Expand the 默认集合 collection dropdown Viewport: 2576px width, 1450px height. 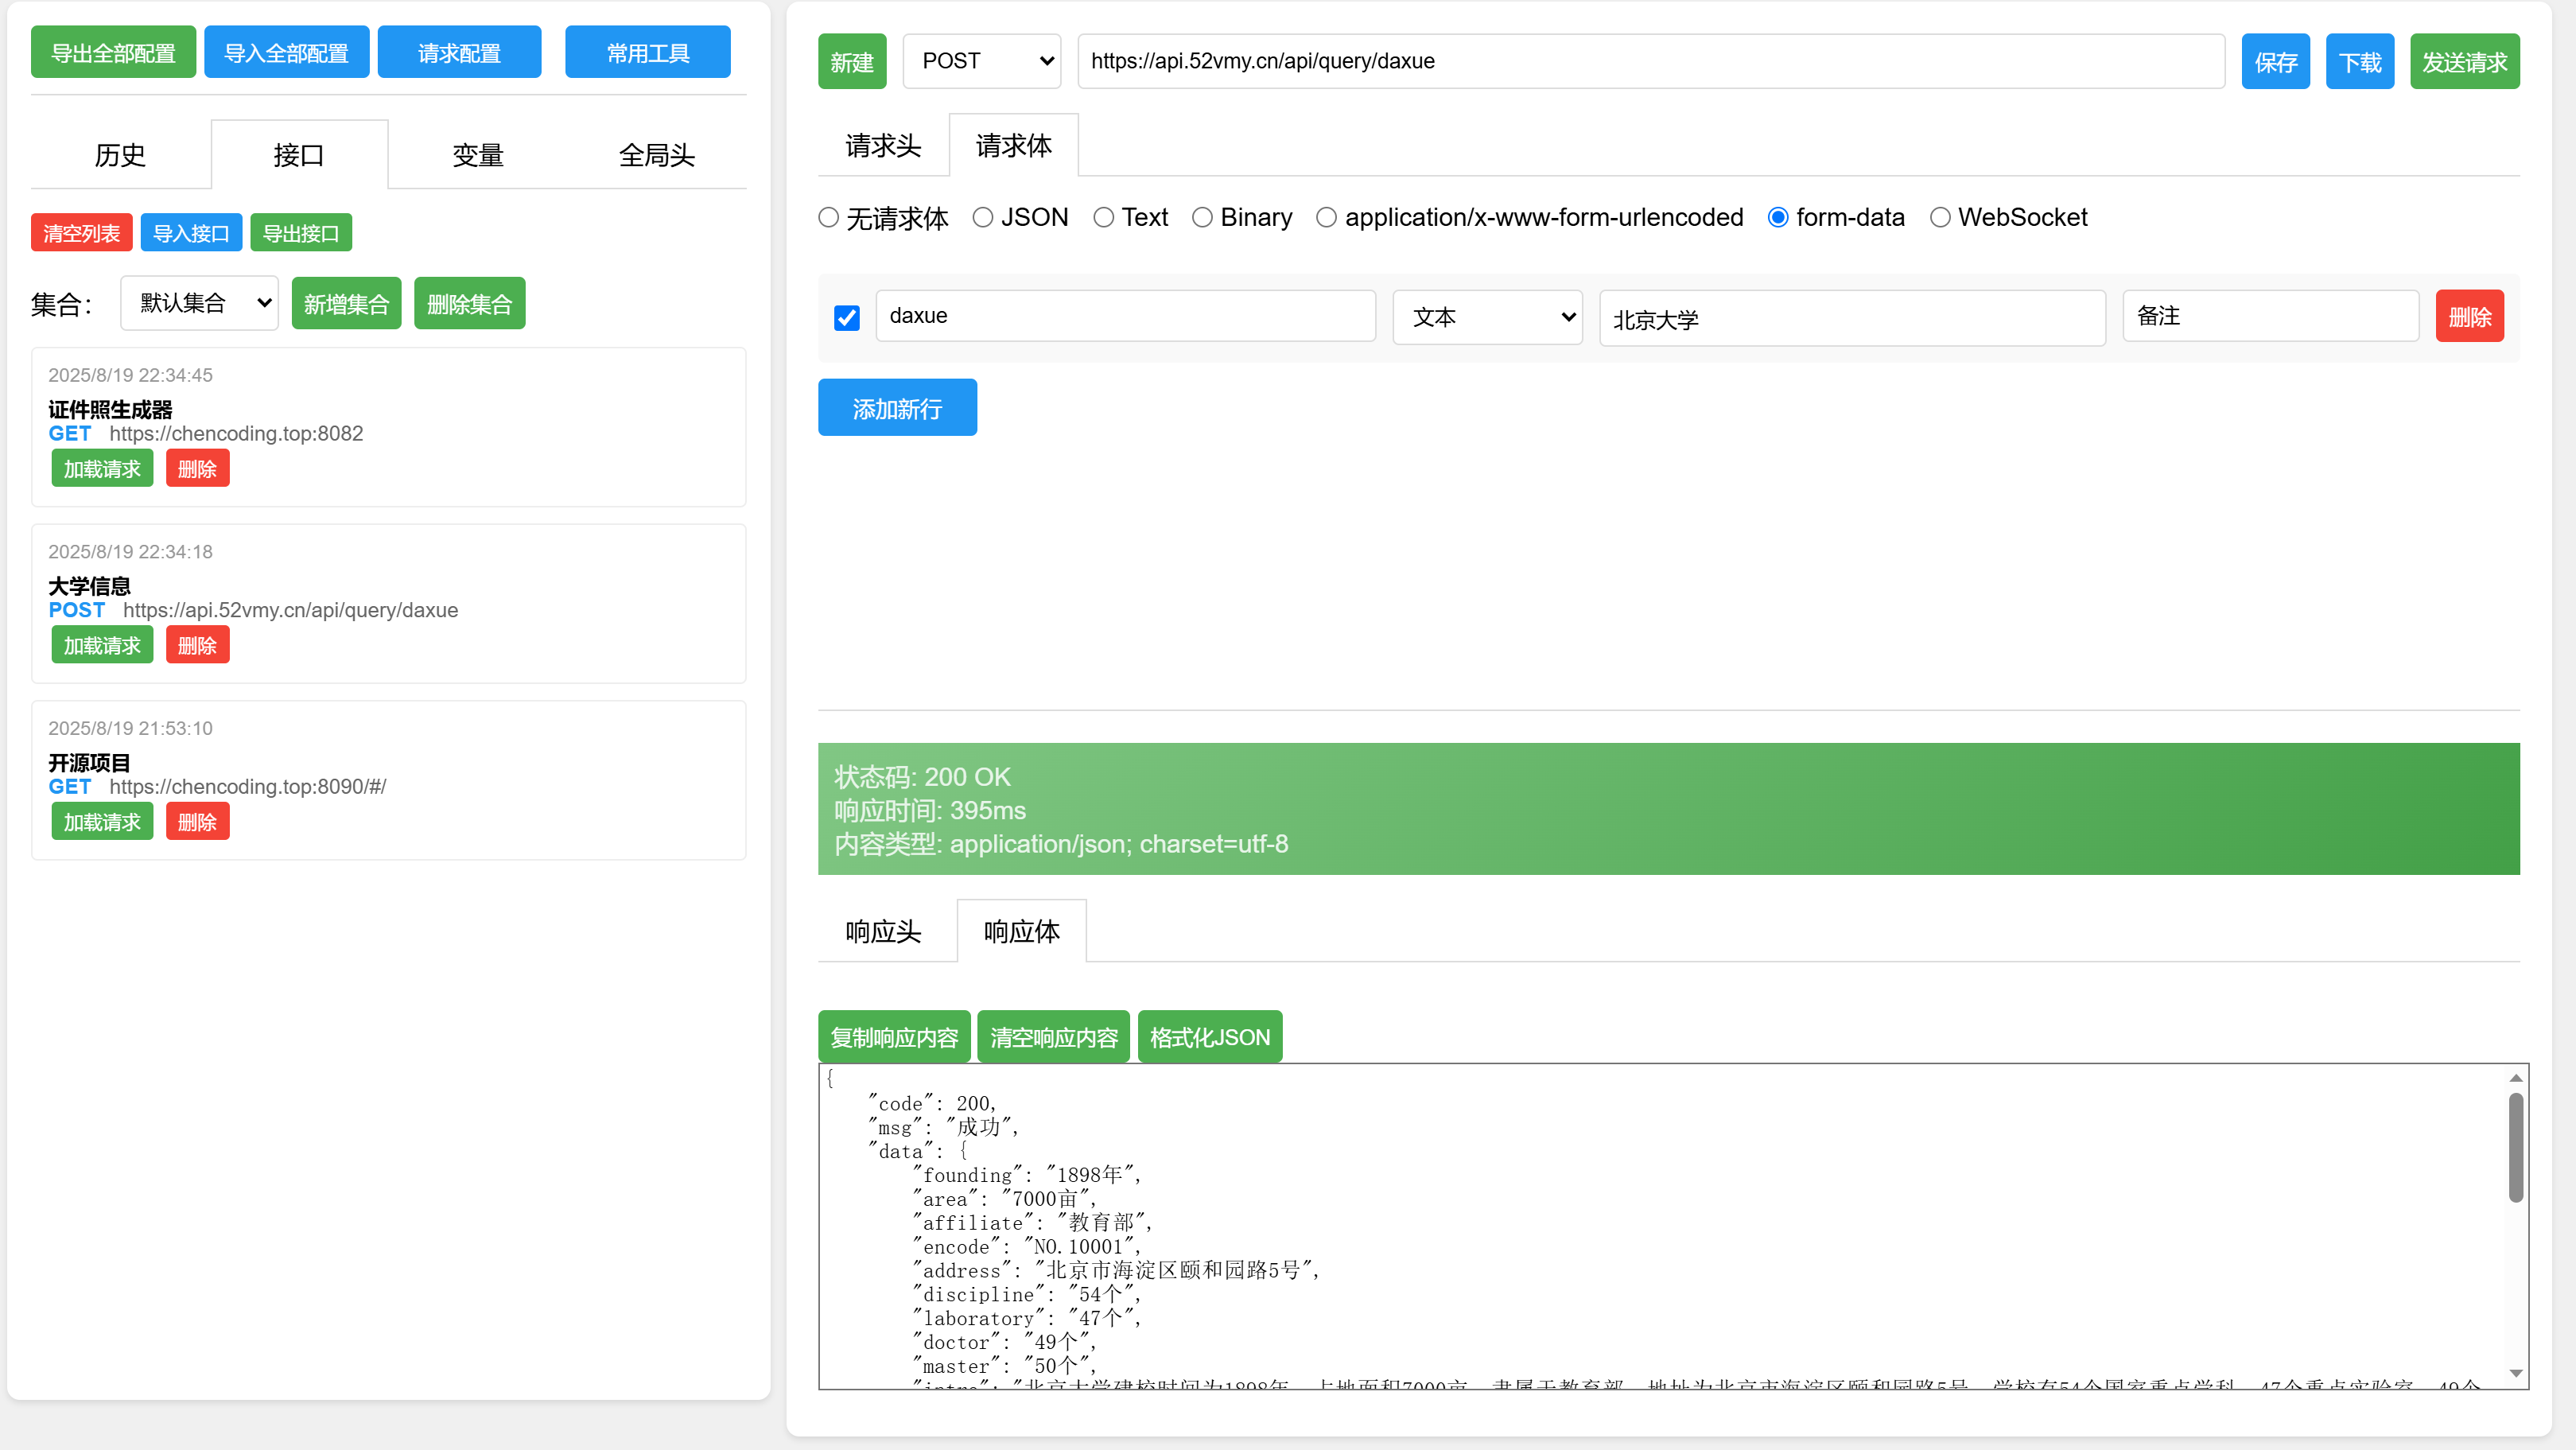tap(199, 303)
